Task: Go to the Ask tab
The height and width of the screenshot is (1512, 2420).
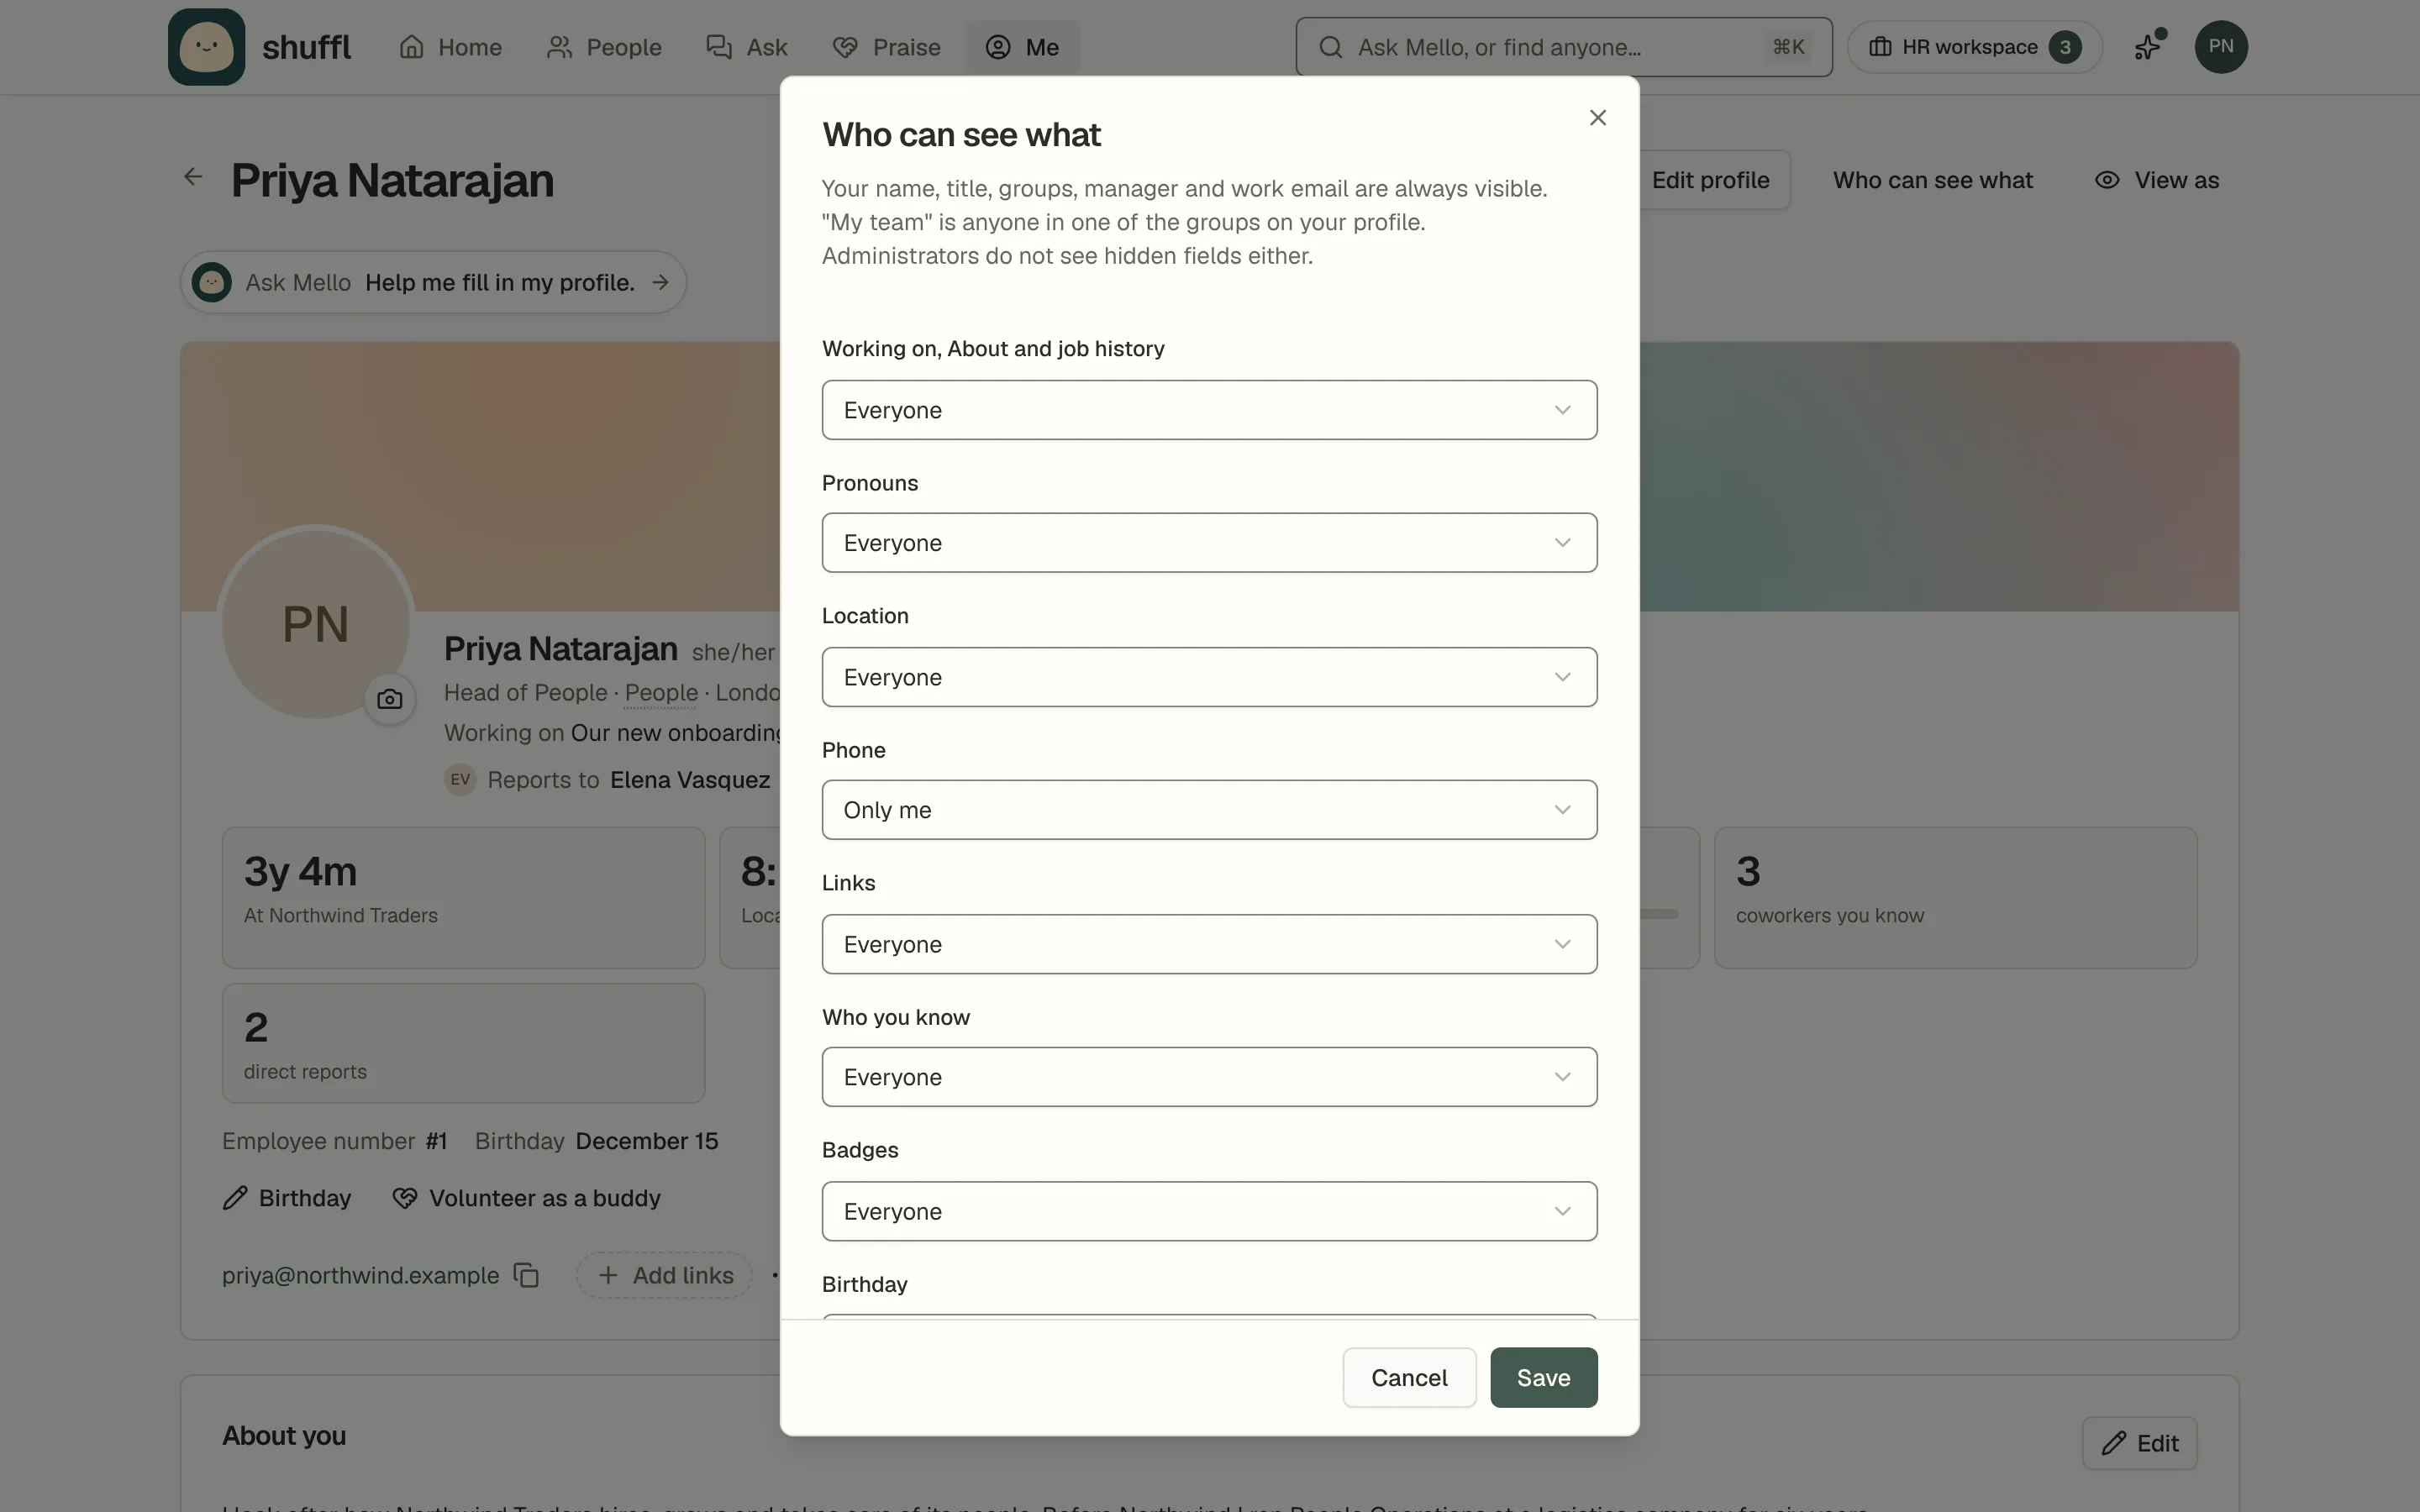Action: point(746,47)
